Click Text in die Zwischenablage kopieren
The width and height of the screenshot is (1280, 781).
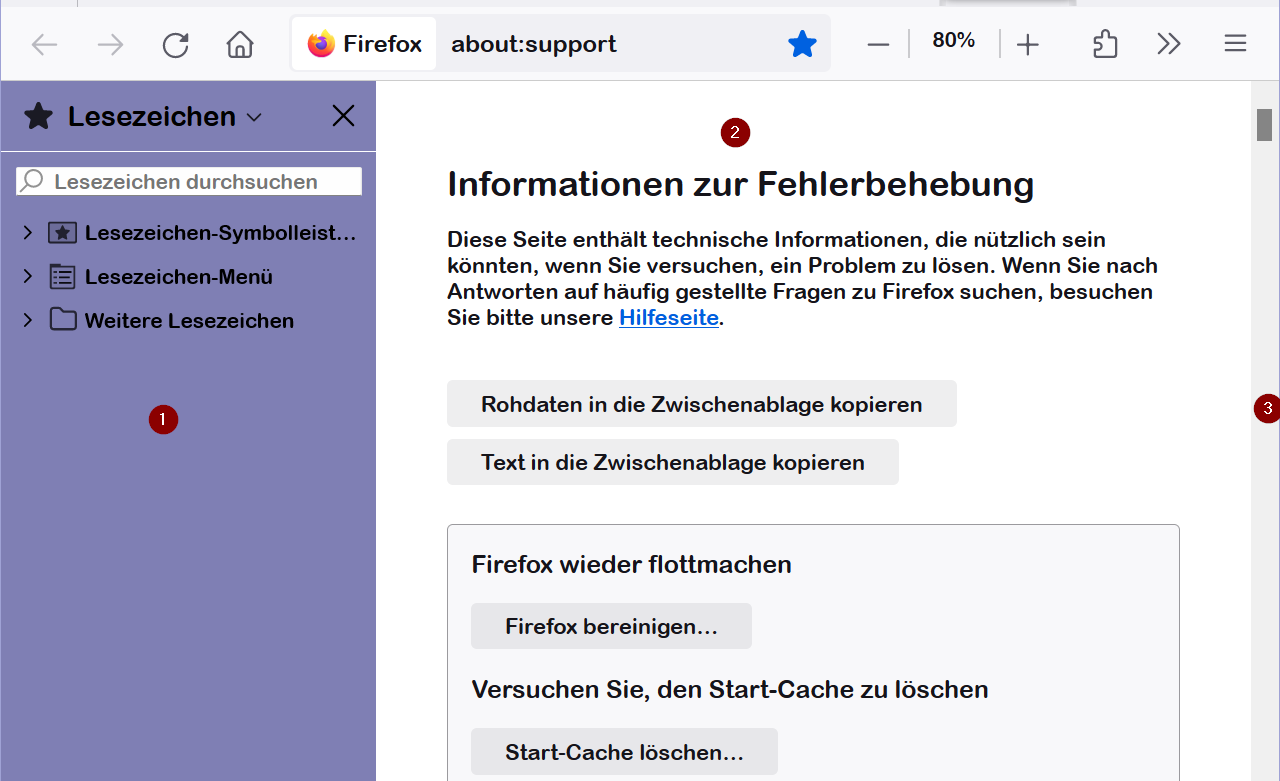672,462
